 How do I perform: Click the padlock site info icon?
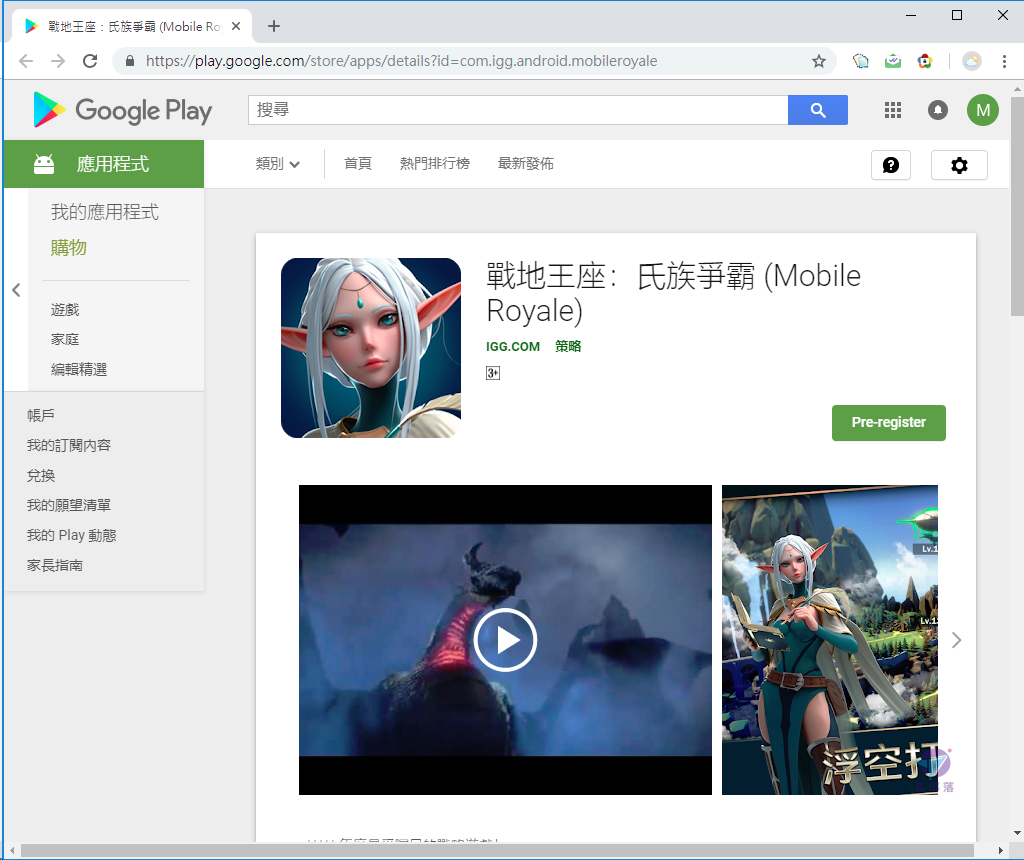[x=130, y=61]
